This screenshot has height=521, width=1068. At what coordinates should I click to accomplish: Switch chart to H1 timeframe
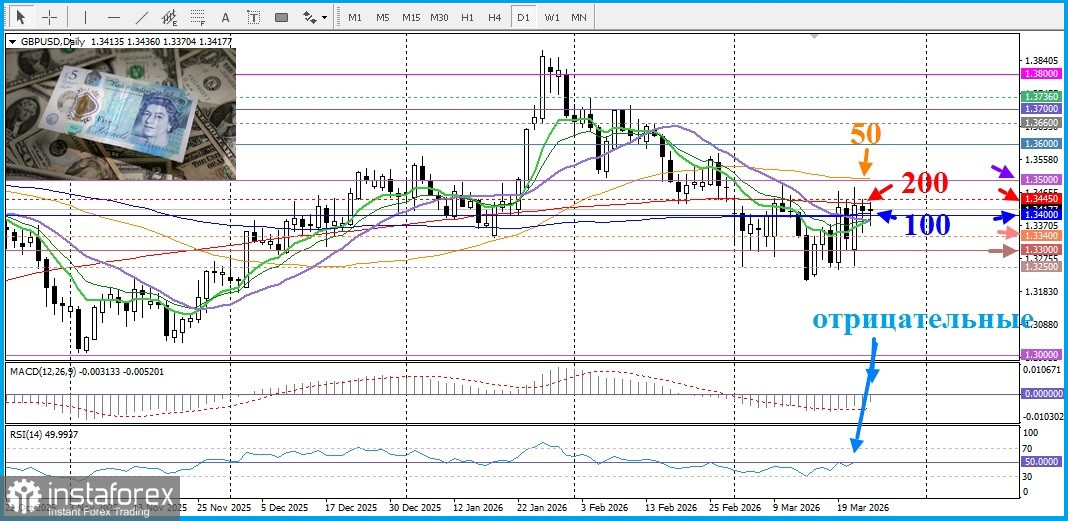point(467,17)
